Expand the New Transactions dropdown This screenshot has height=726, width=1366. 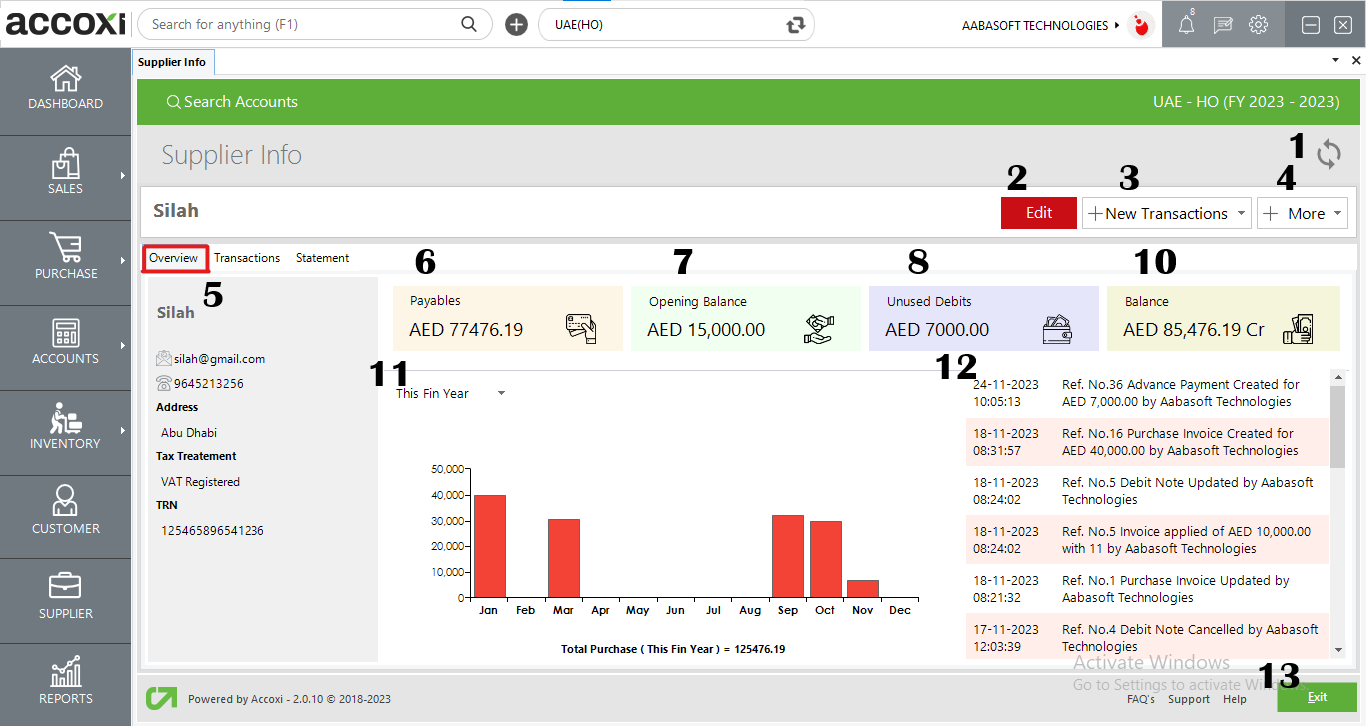[1241, 213]
